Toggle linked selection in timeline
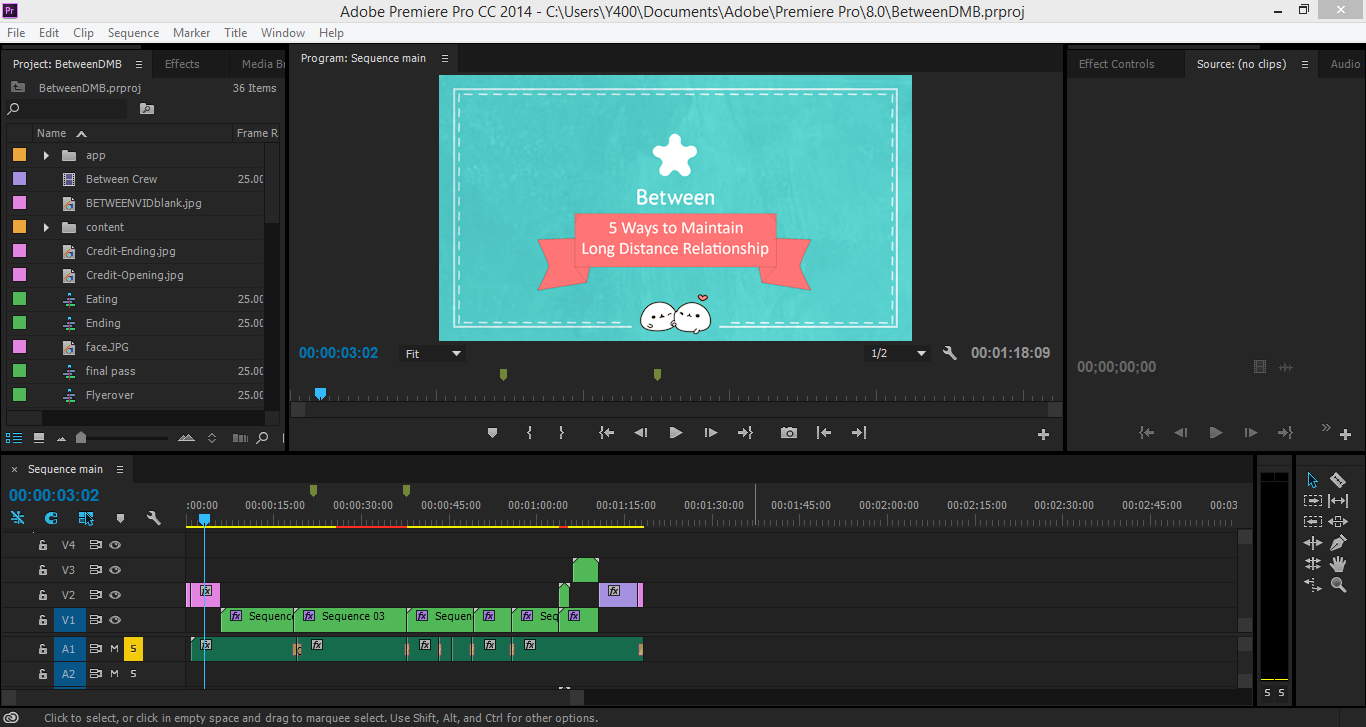This screenshot has height=727, width=1366. [x=86, y=518]
